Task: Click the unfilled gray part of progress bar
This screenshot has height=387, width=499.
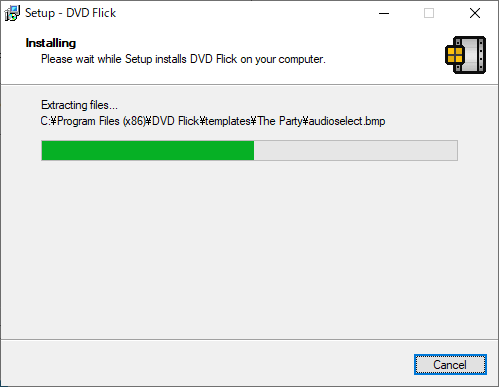Action: coord(355,151)
